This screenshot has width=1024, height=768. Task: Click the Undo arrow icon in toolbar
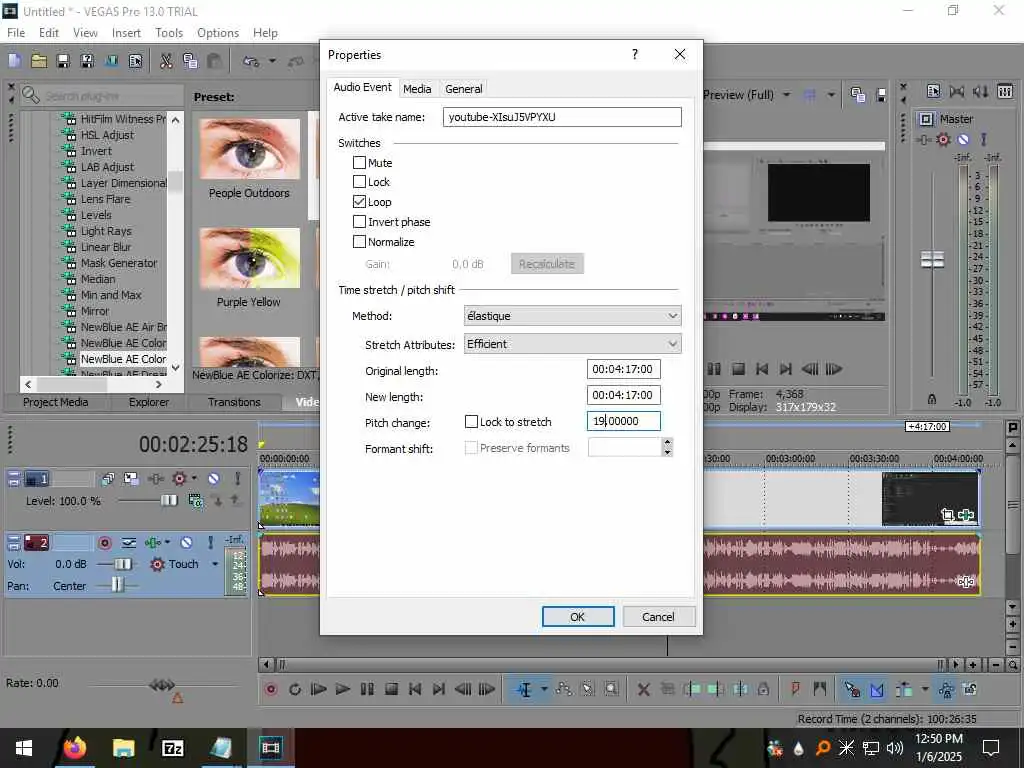(251, 61)
